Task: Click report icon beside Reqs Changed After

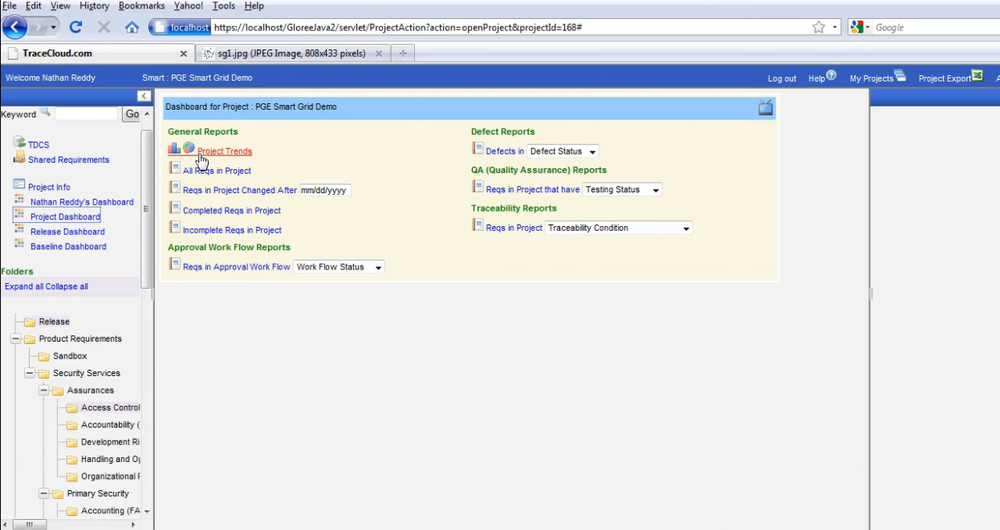Action: (175, 187)
